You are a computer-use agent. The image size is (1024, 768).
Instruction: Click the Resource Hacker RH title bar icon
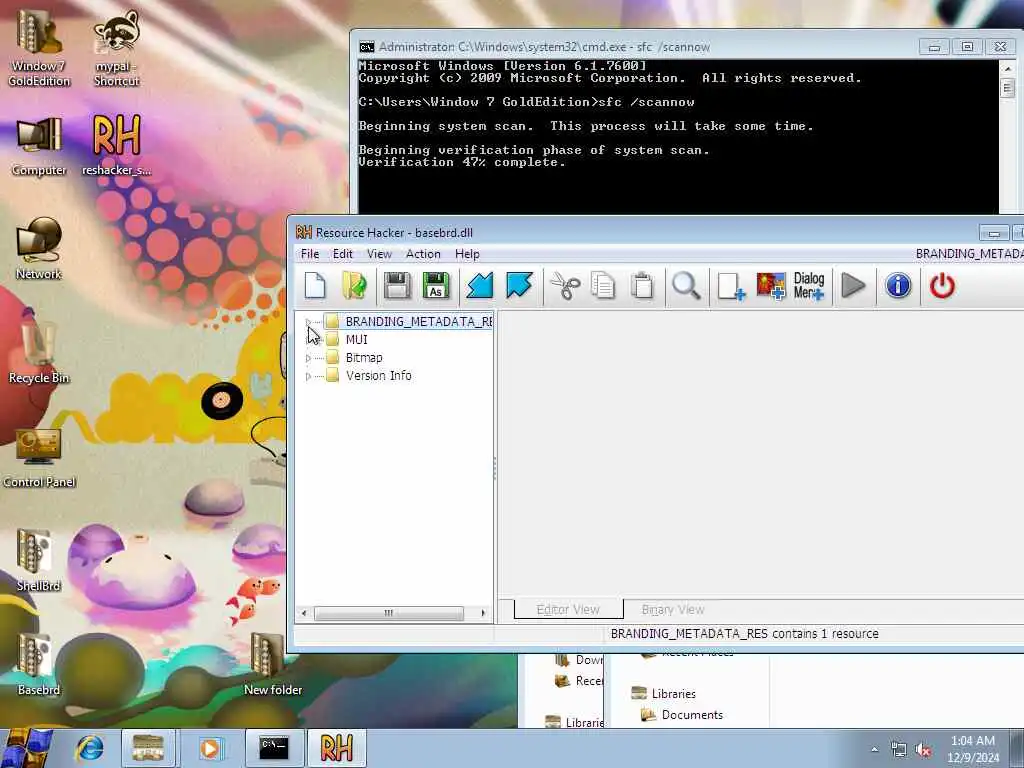pyautogui.click(x=304, y=232)
